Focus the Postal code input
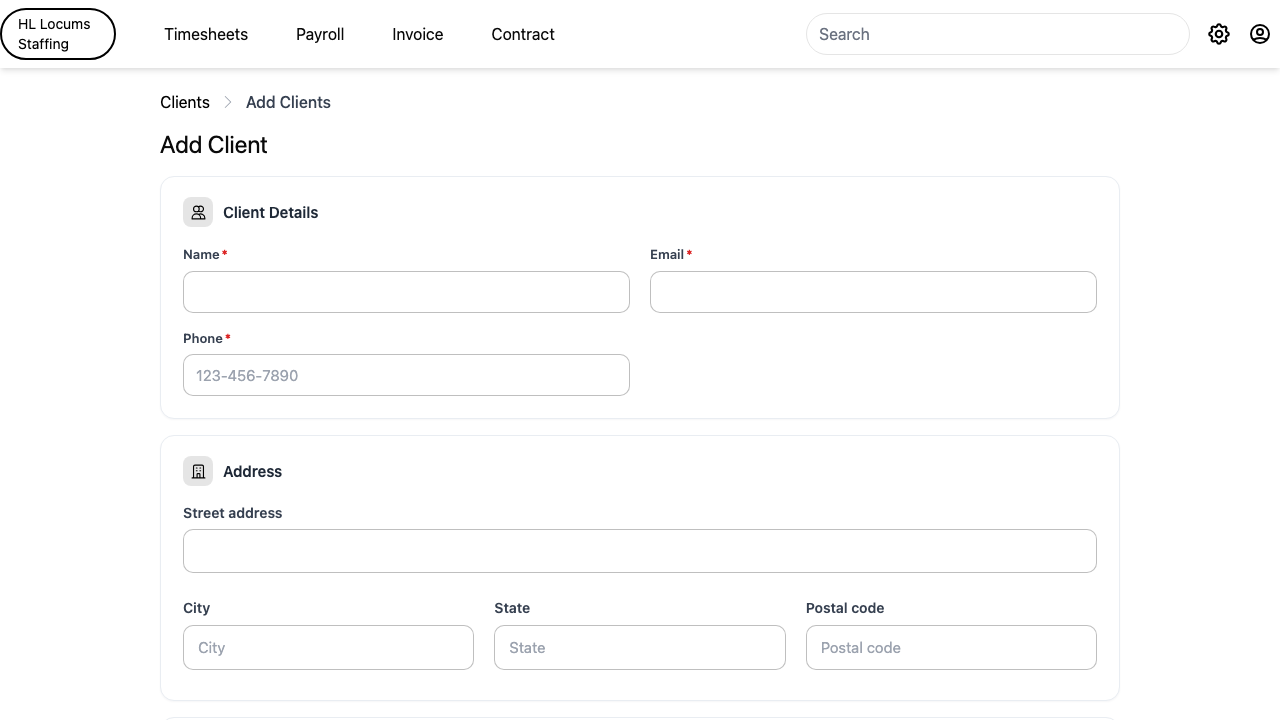Image resolution: width=1280 pixels, height=720 pixels. (951, 648)
